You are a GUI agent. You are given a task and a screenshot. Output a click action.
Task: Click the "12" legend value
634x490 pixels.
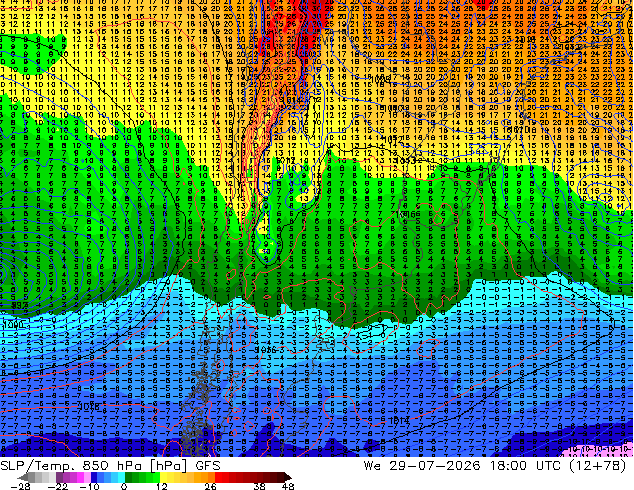point(162,486)
